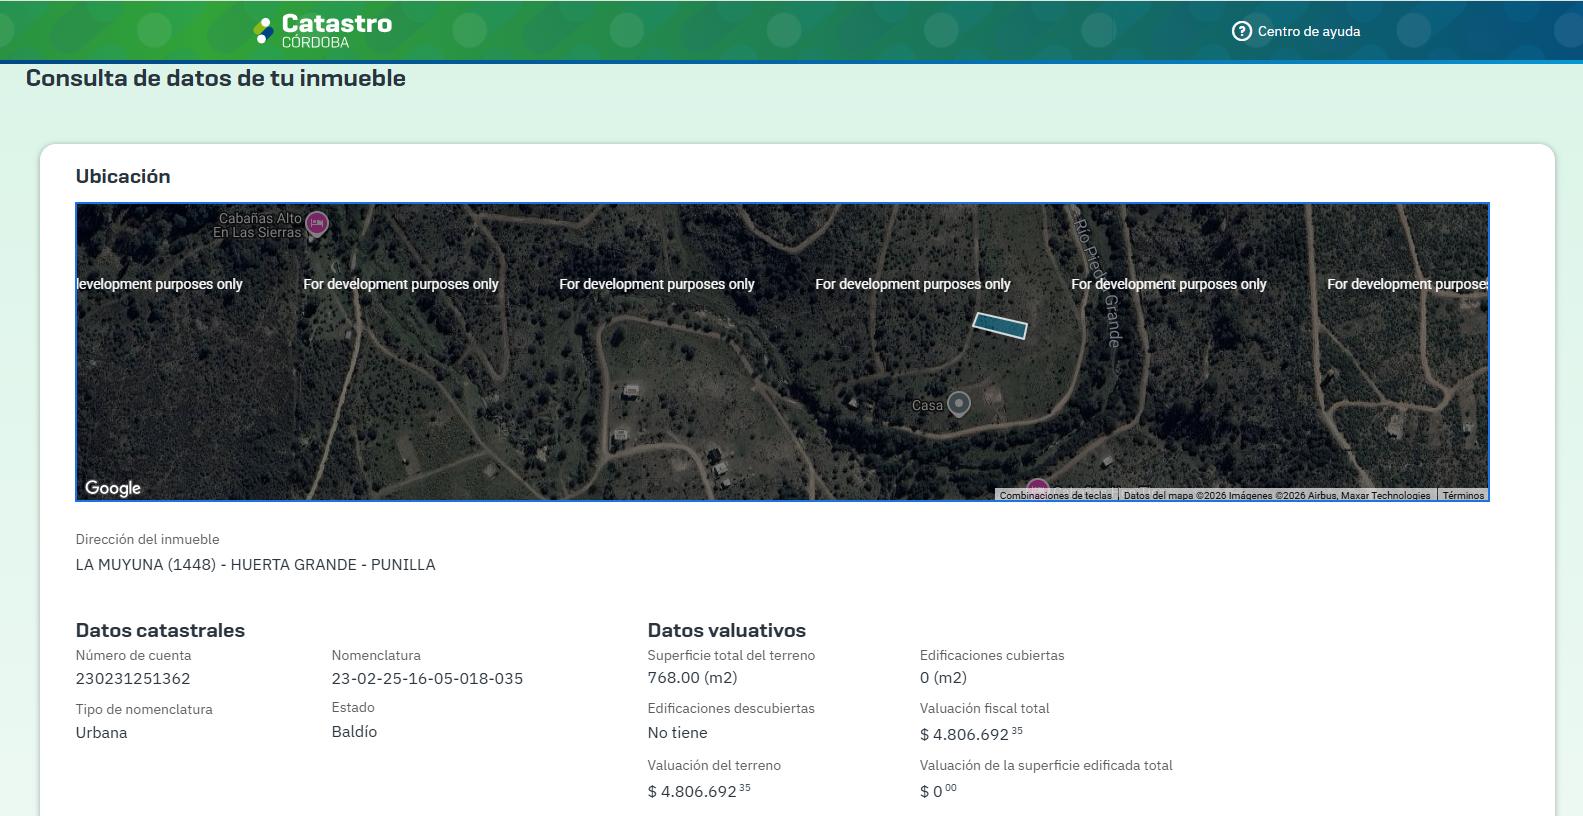Click the nomenclatura value 23-02-25-16-05-018-035
Image resolution: width=1583 pixels, height=816 pixels.
pyautogui.click(x=427, y=678)
